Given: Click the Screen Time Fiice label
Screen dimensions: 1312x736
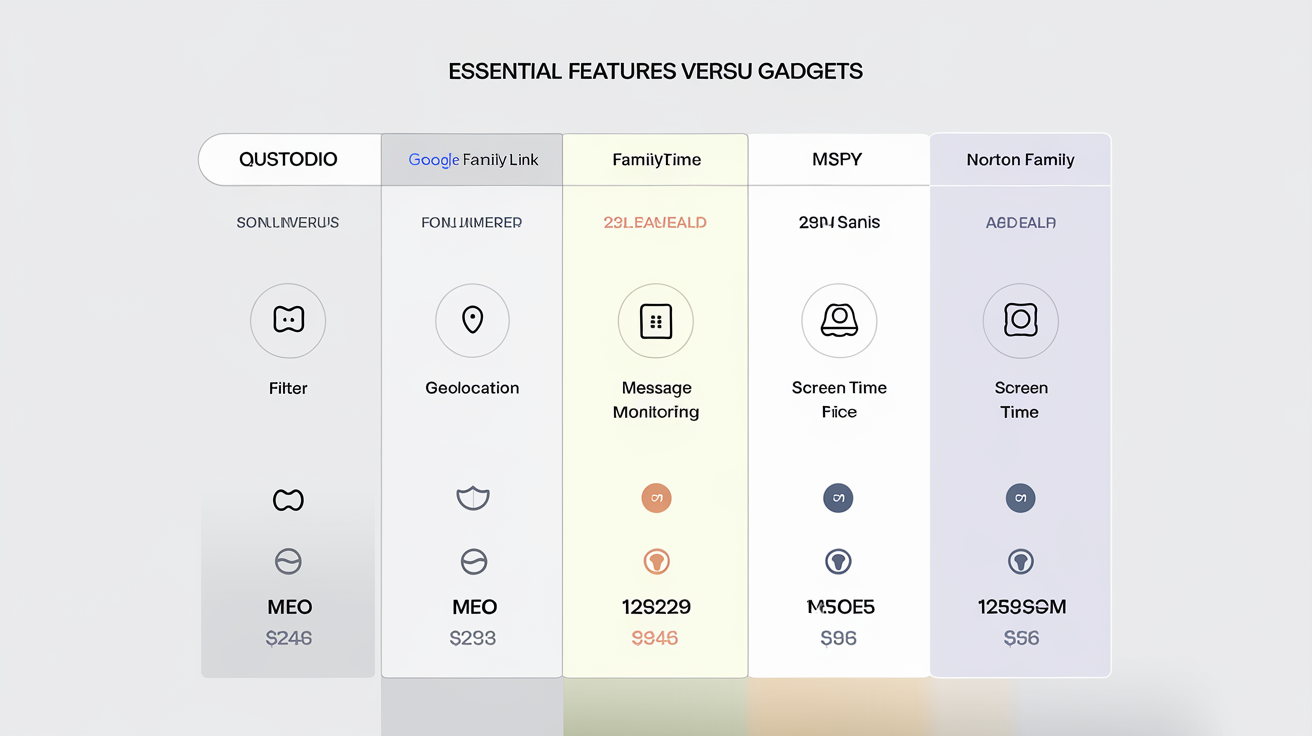Looking at the screenshot, I should (x=839, y=400).
